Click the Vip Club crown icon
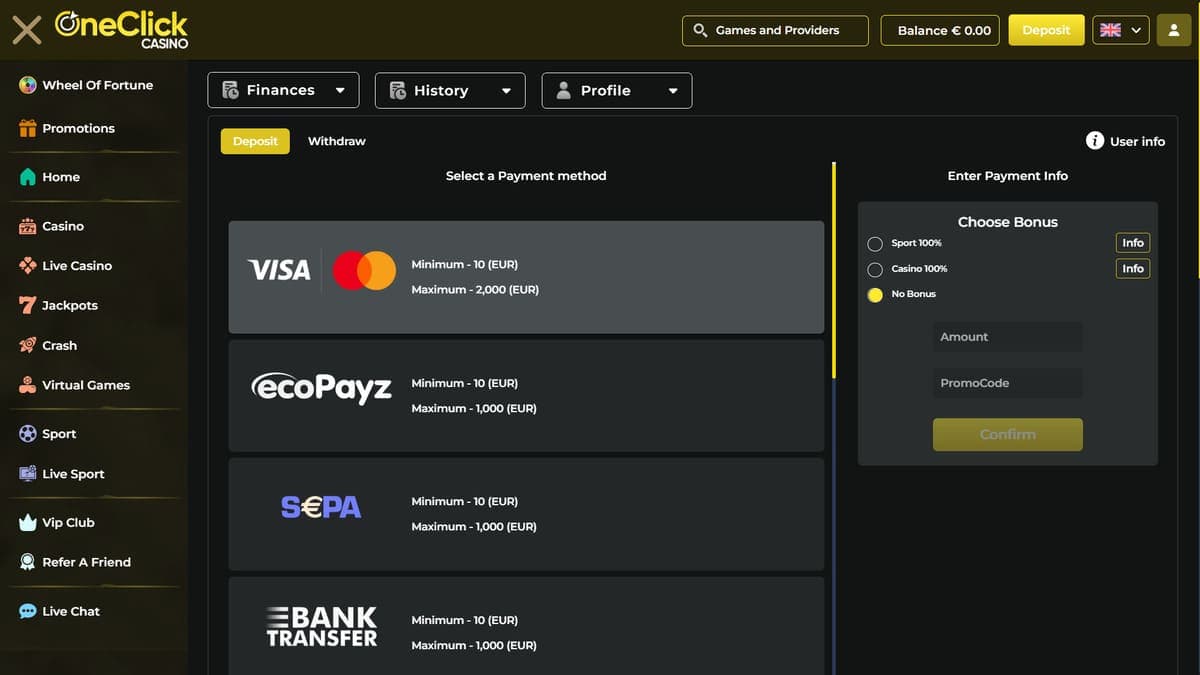 (x=28, y=522)
